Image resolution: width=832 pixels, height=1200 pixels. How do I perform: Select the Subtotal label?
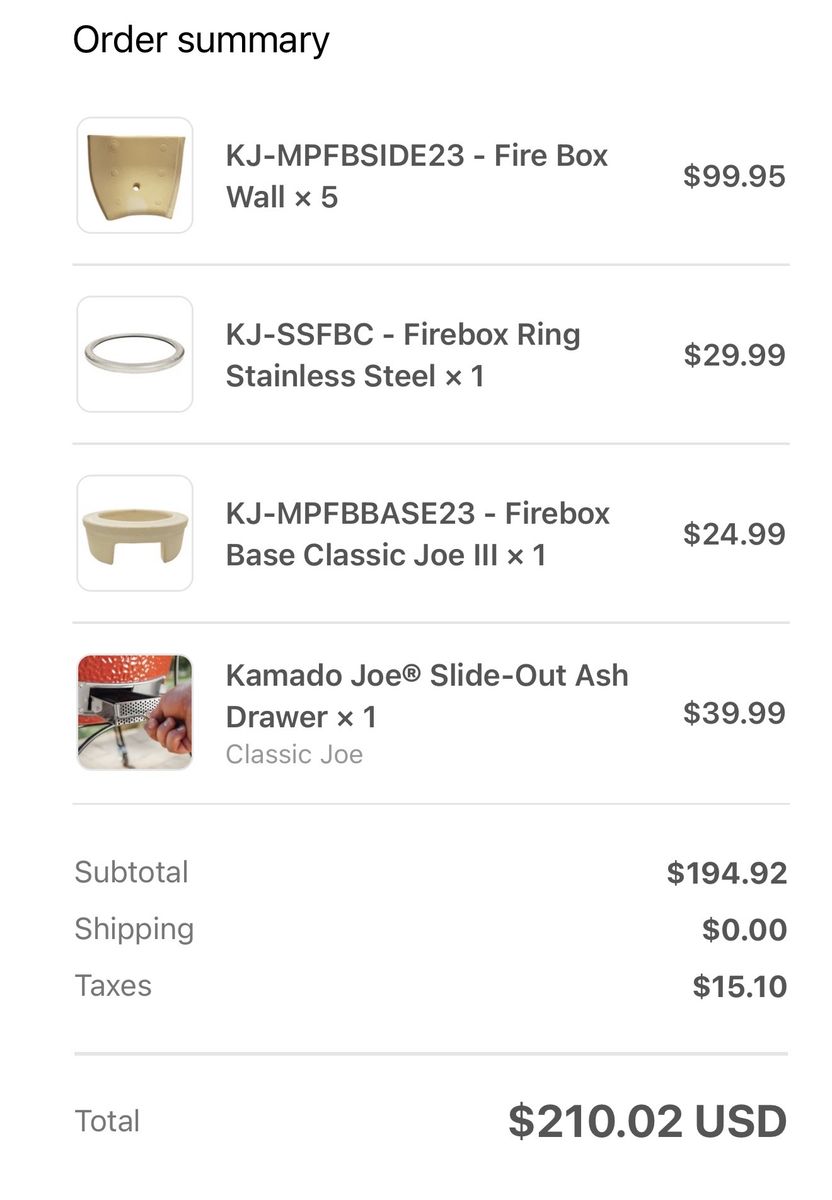(x=131, y=872)
